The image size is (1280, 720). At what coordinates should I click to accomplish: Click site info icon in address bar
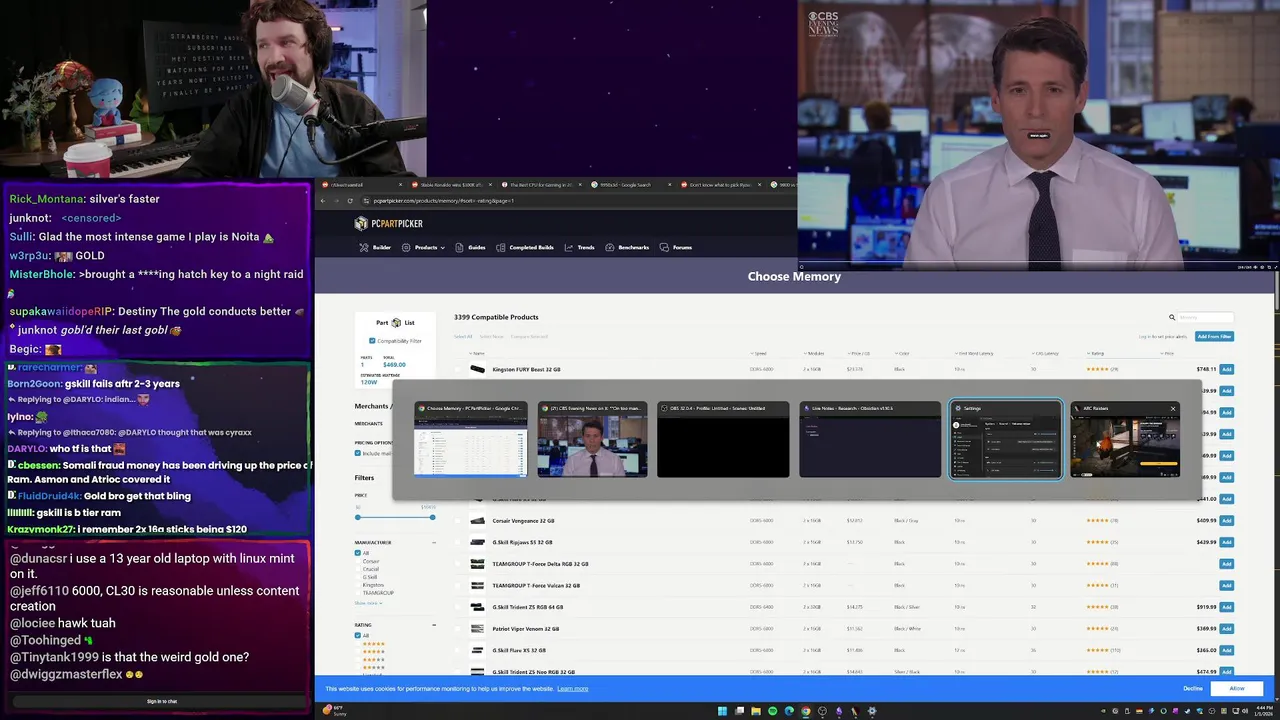pyautogui.click(x=366, y=201)
